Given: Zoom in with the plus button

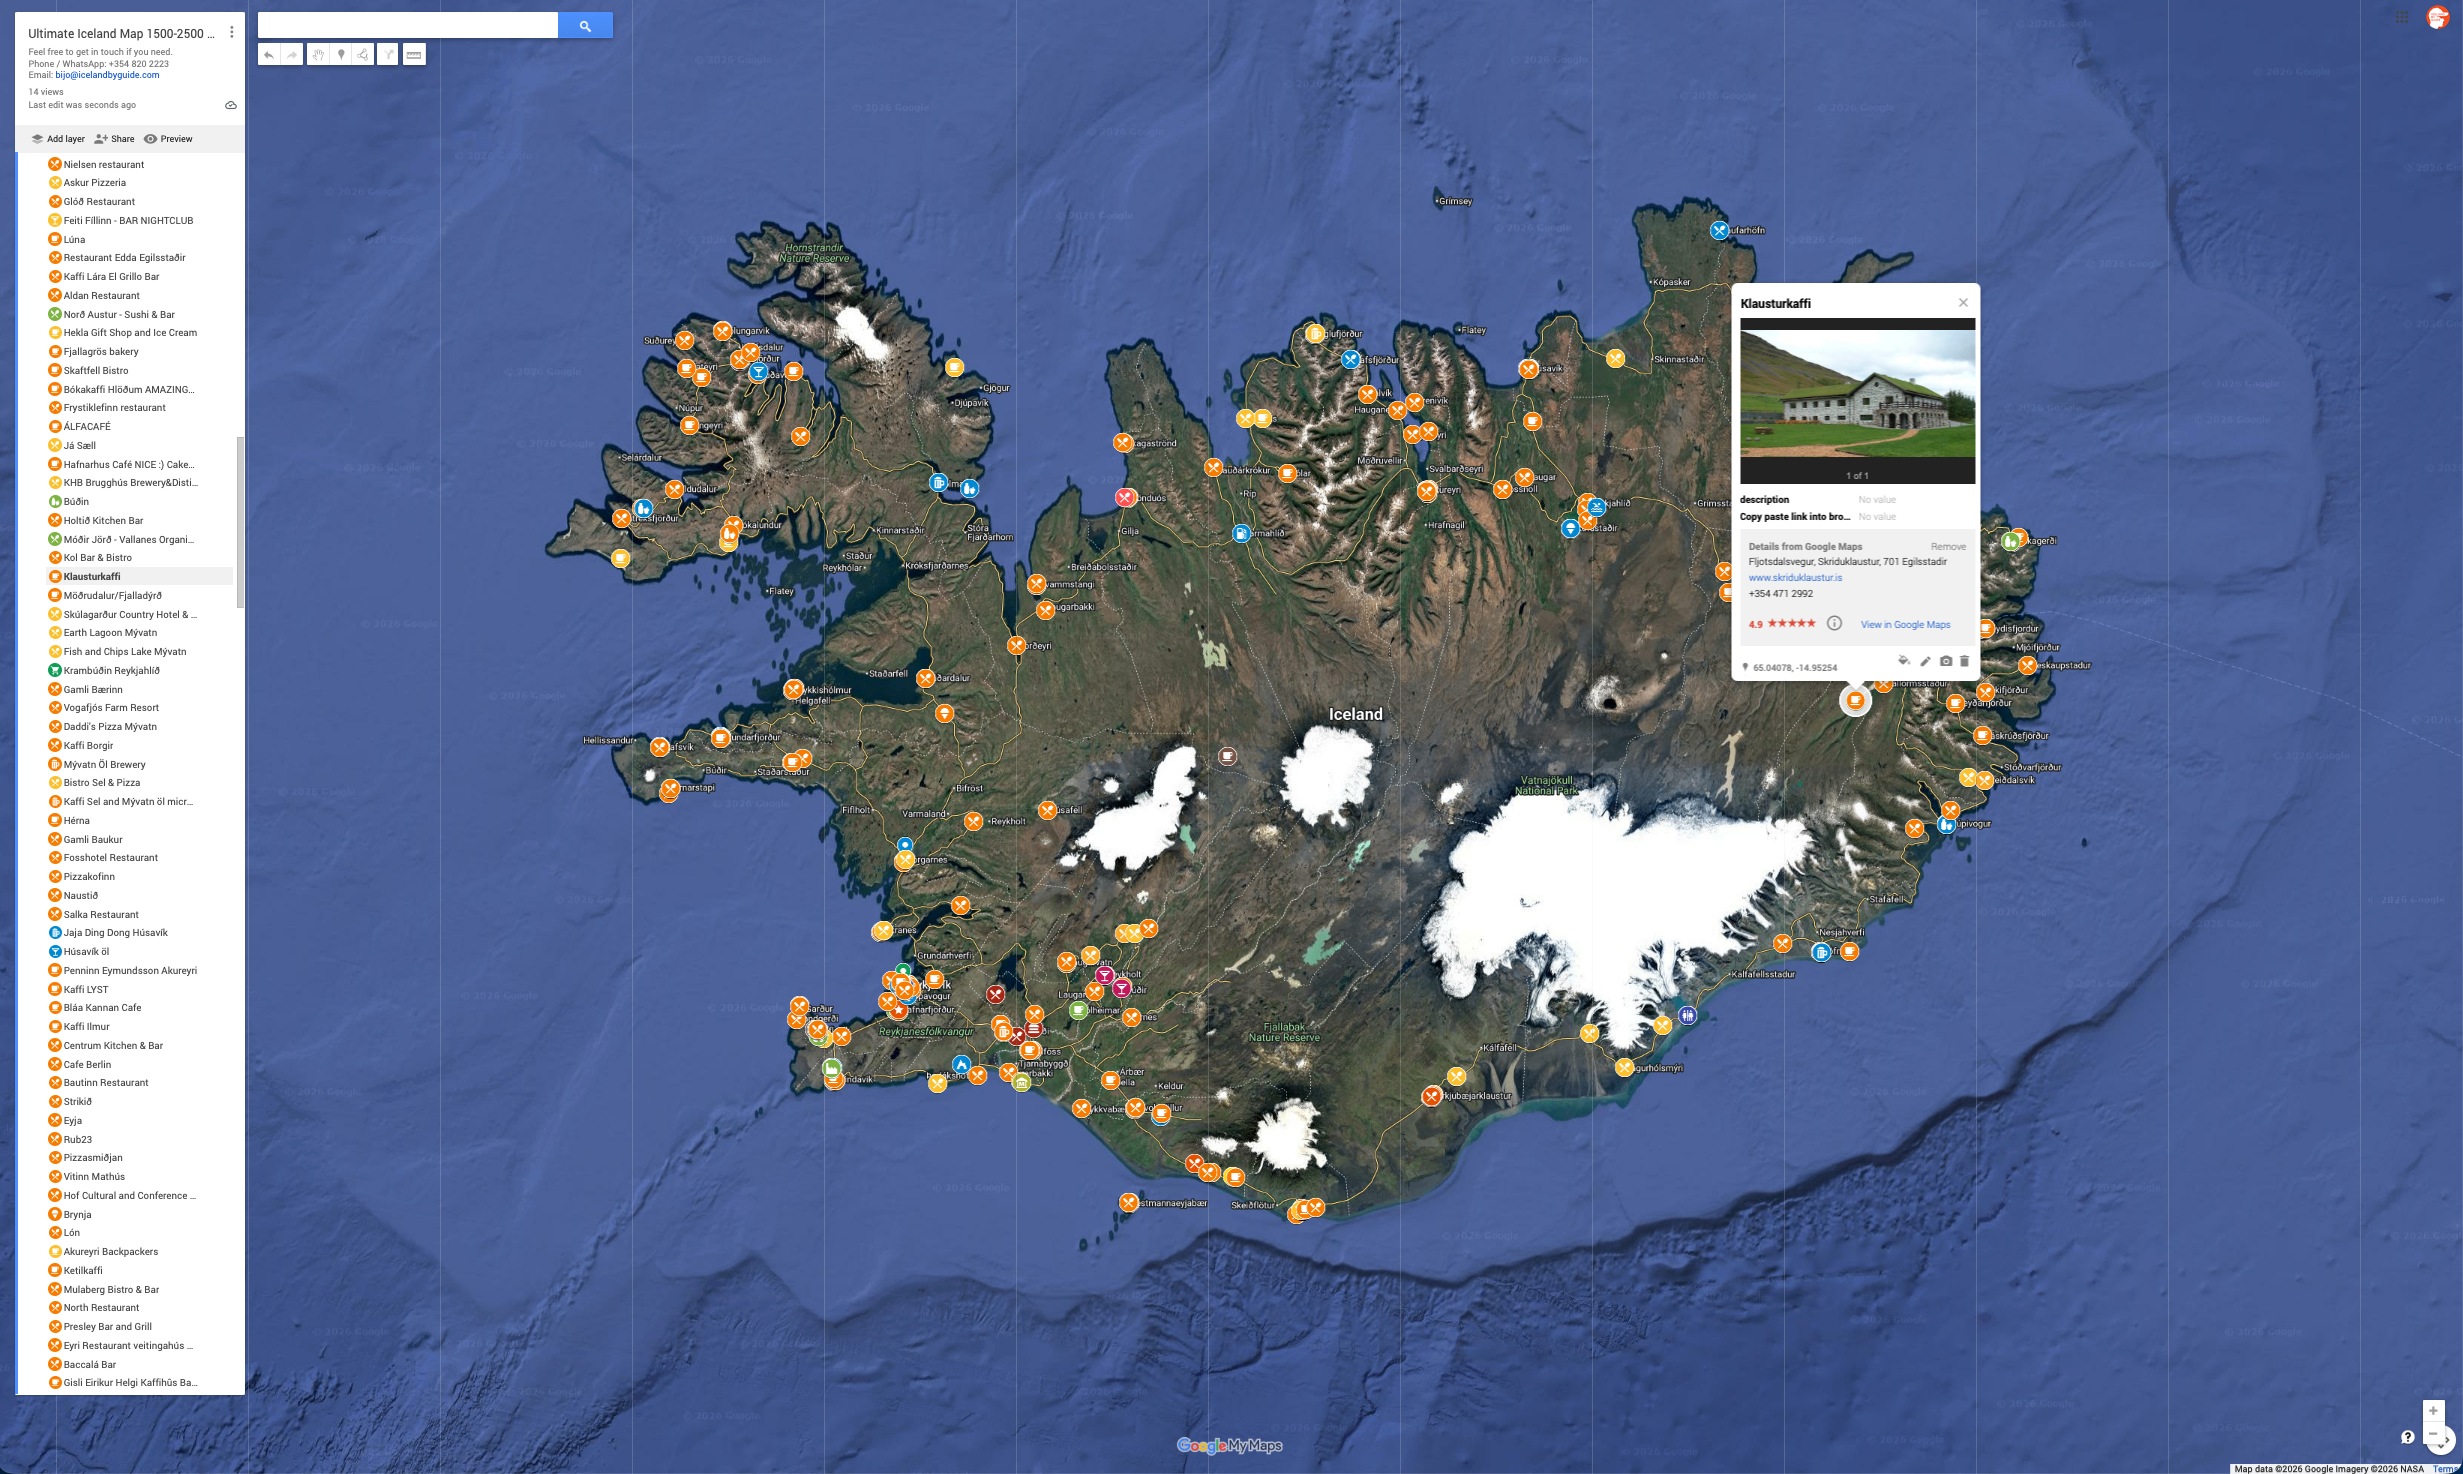Looking at the screenshot, I should (x=2433, y=1411).
